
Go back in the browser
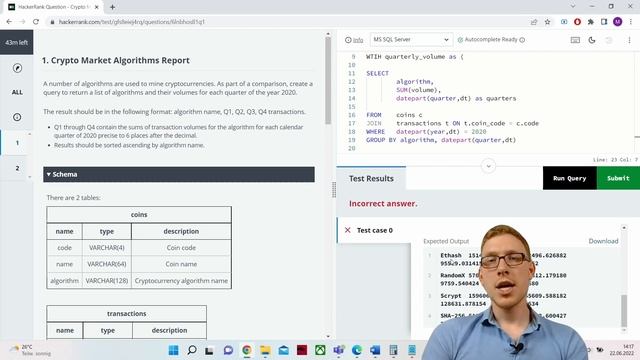click(9, 22)
